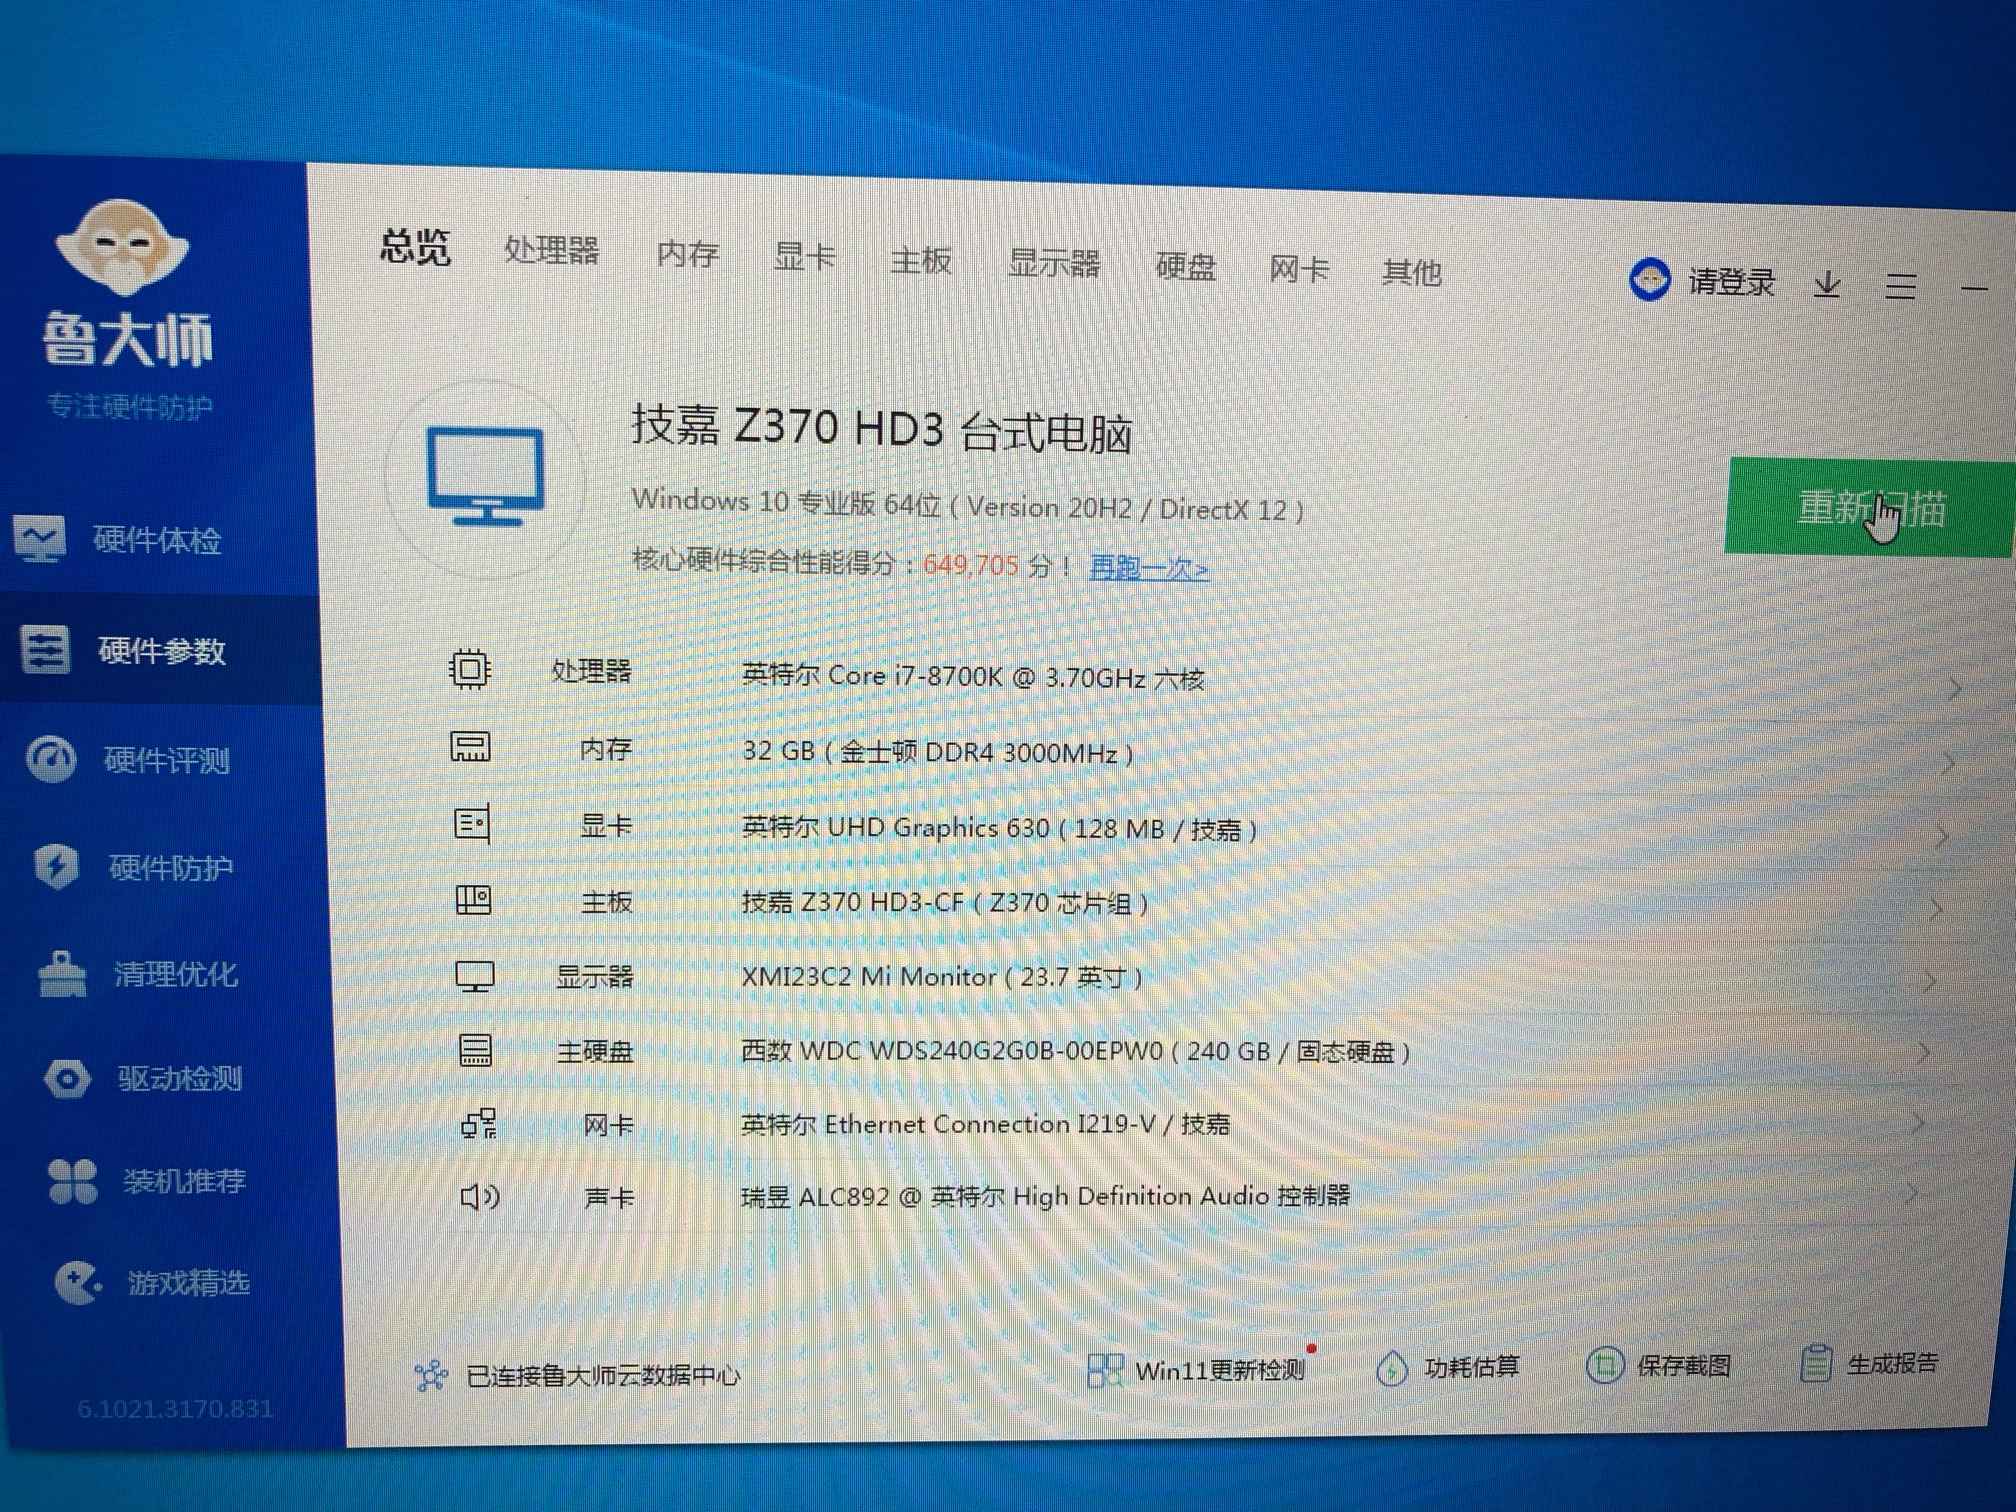
Task: Switch to the 网卡 tab
Action: [x=1298, y=269]
